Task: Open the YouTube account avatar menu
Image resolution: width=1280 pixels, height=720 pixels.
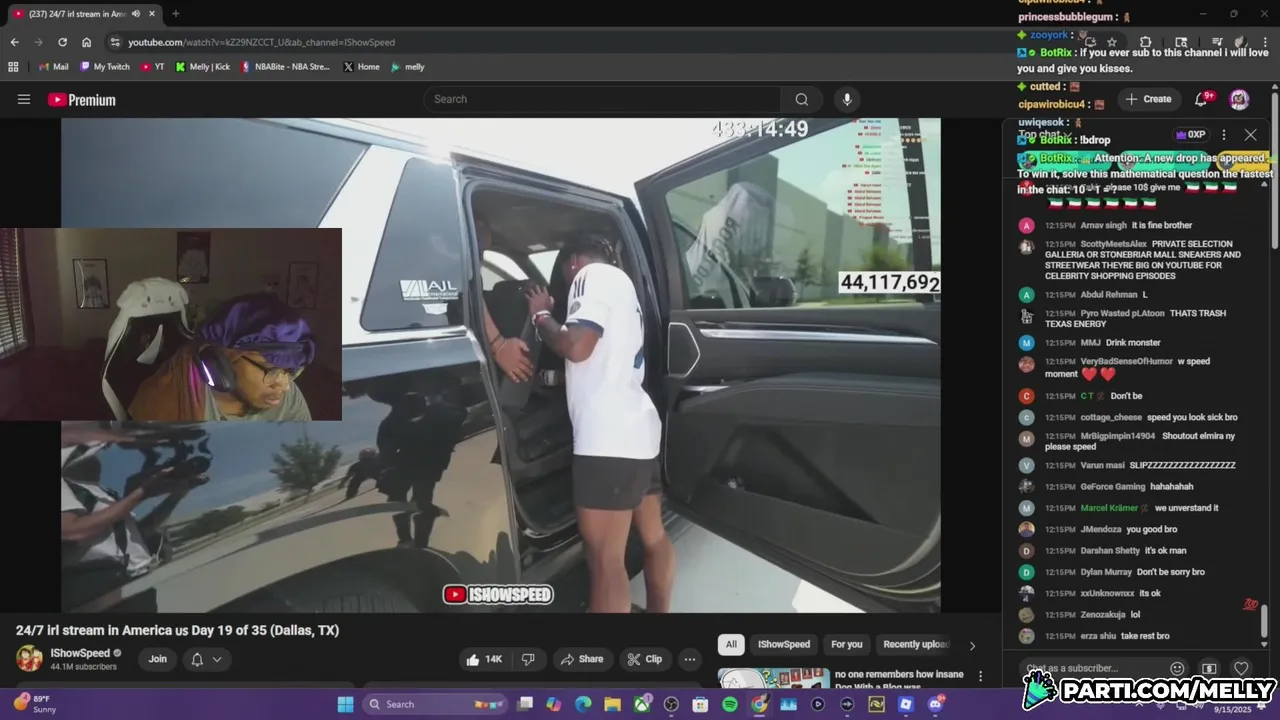Action: (1239, 99)
